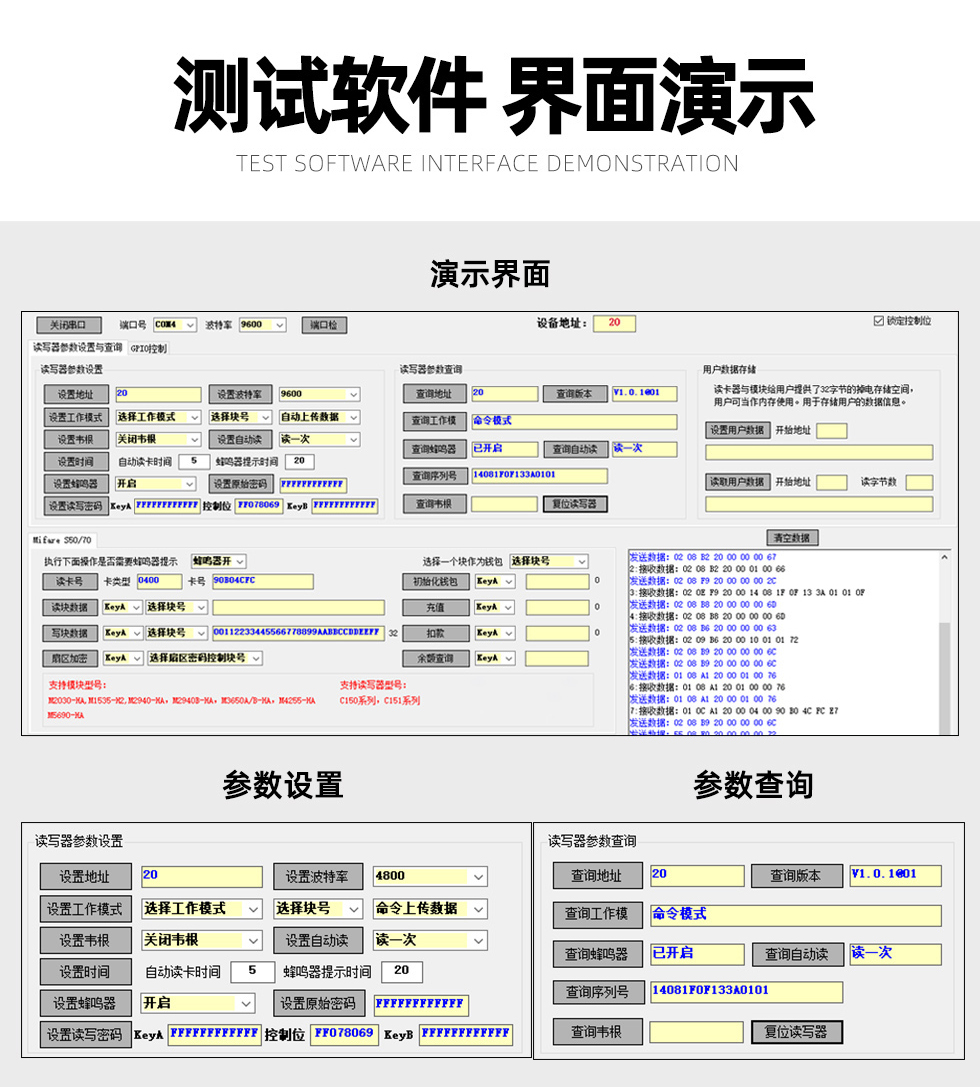Open the 端口号 COM4 dropdown
Screen dimensions: 980x1087
click(175, 324)
